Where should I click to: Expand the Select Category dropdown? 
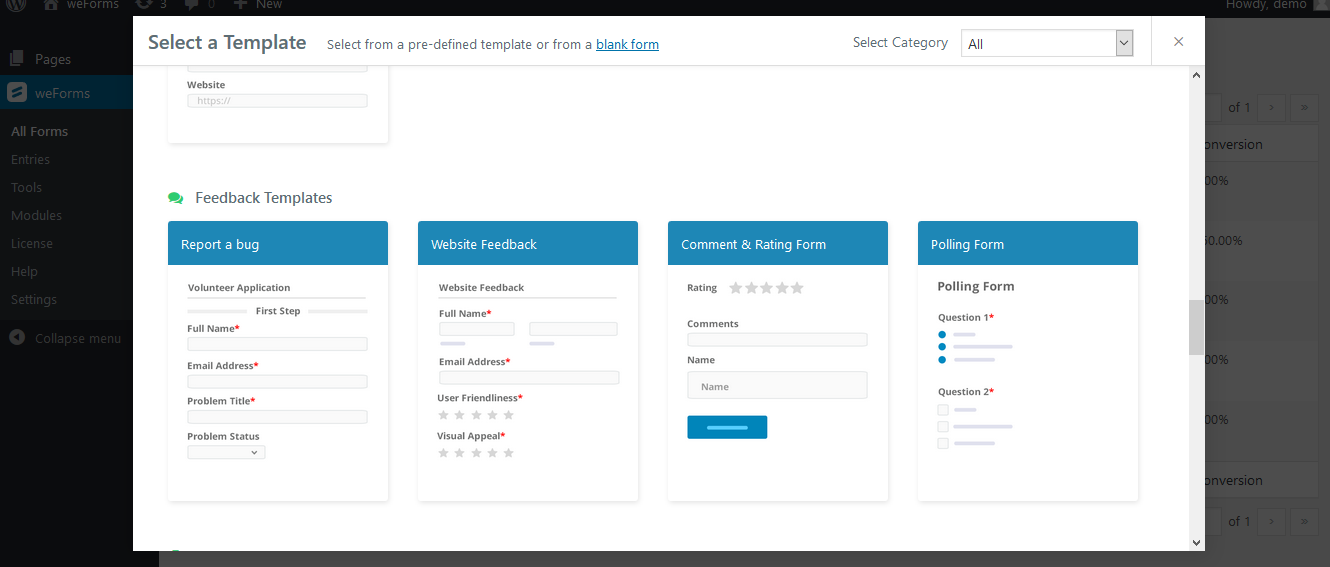pyautogui.click(x=1046, y=43)
